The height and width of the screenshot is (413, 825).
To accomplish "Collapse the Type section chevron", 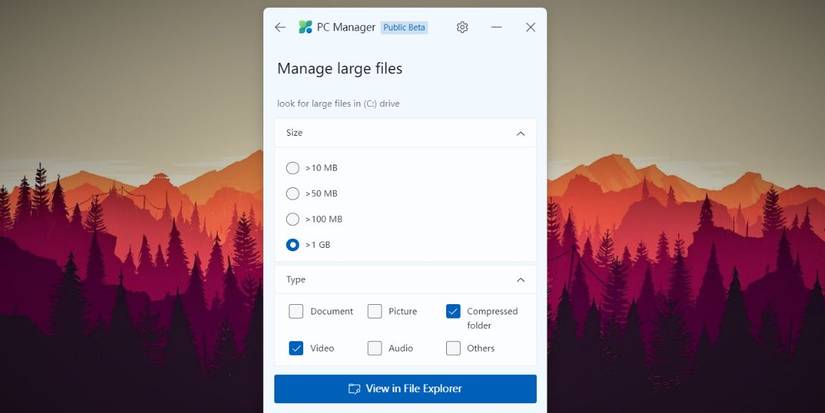I will click(x=520, y=280).
